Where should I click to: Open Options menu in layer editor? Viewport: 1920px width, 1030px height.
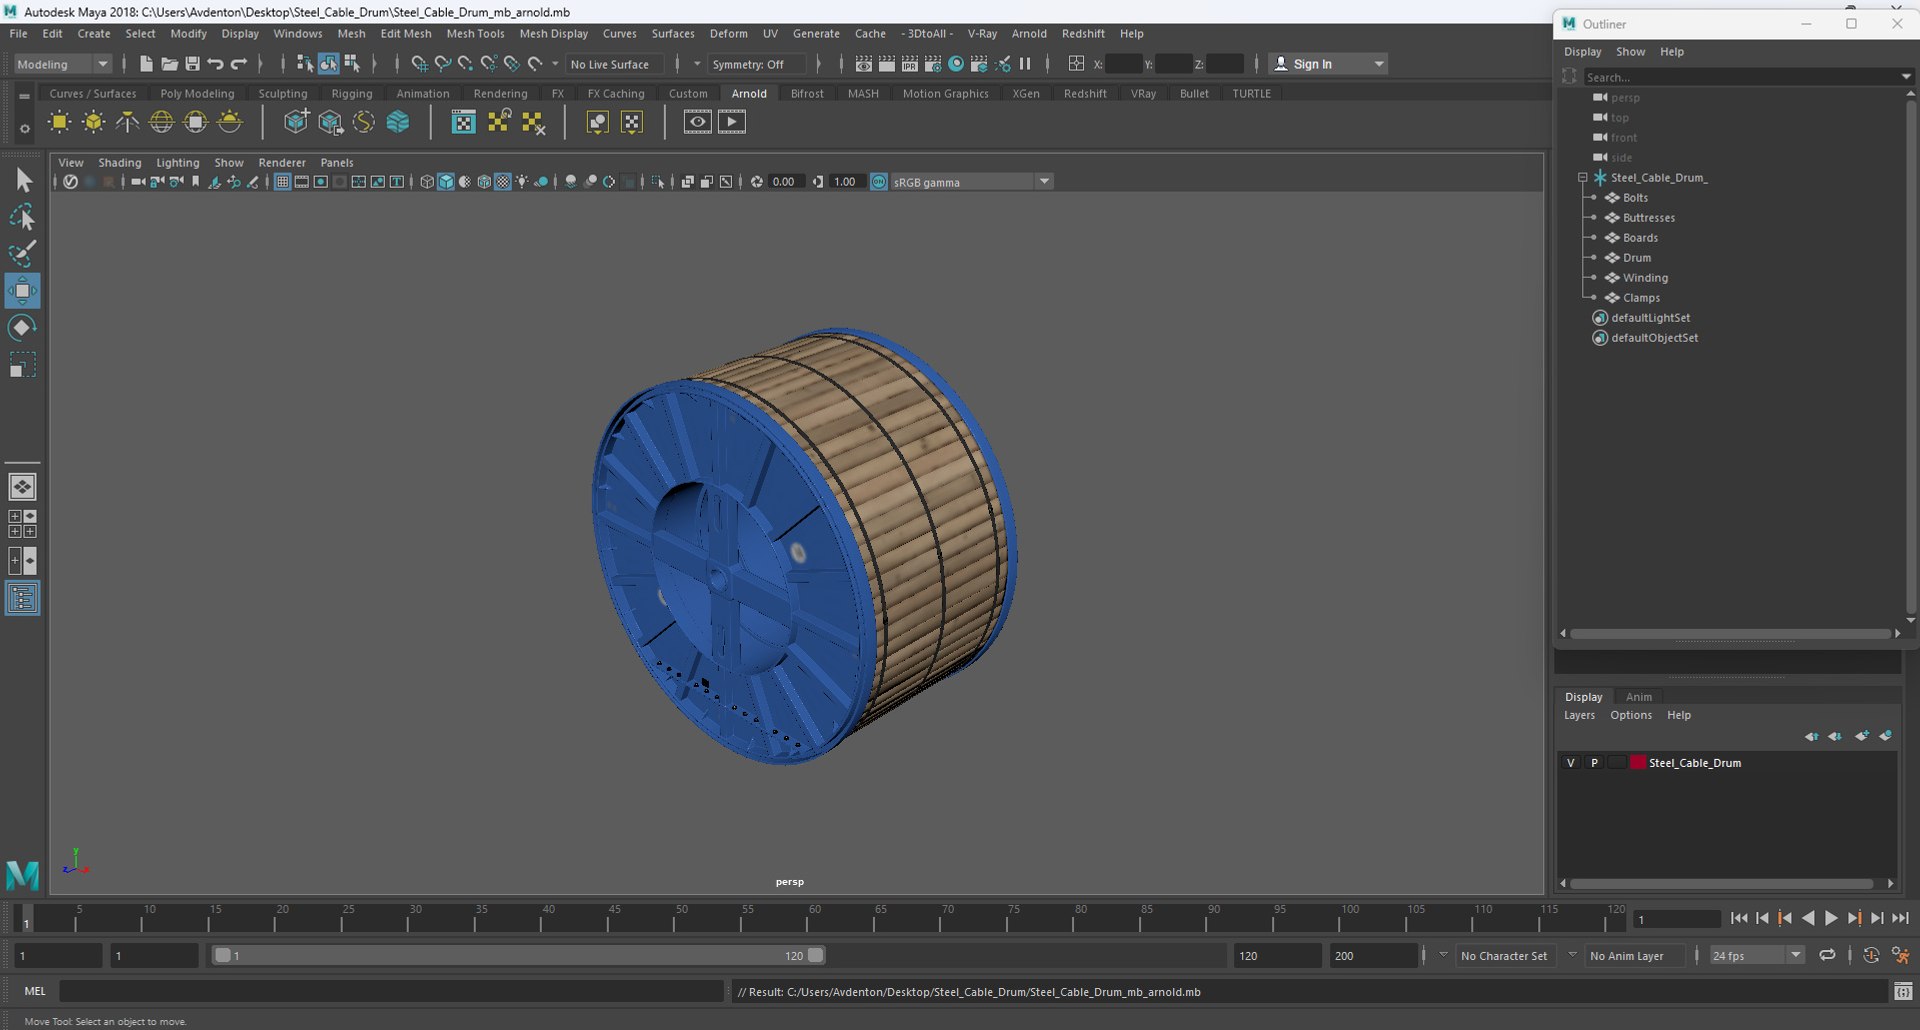click(x=1631, y=715)
